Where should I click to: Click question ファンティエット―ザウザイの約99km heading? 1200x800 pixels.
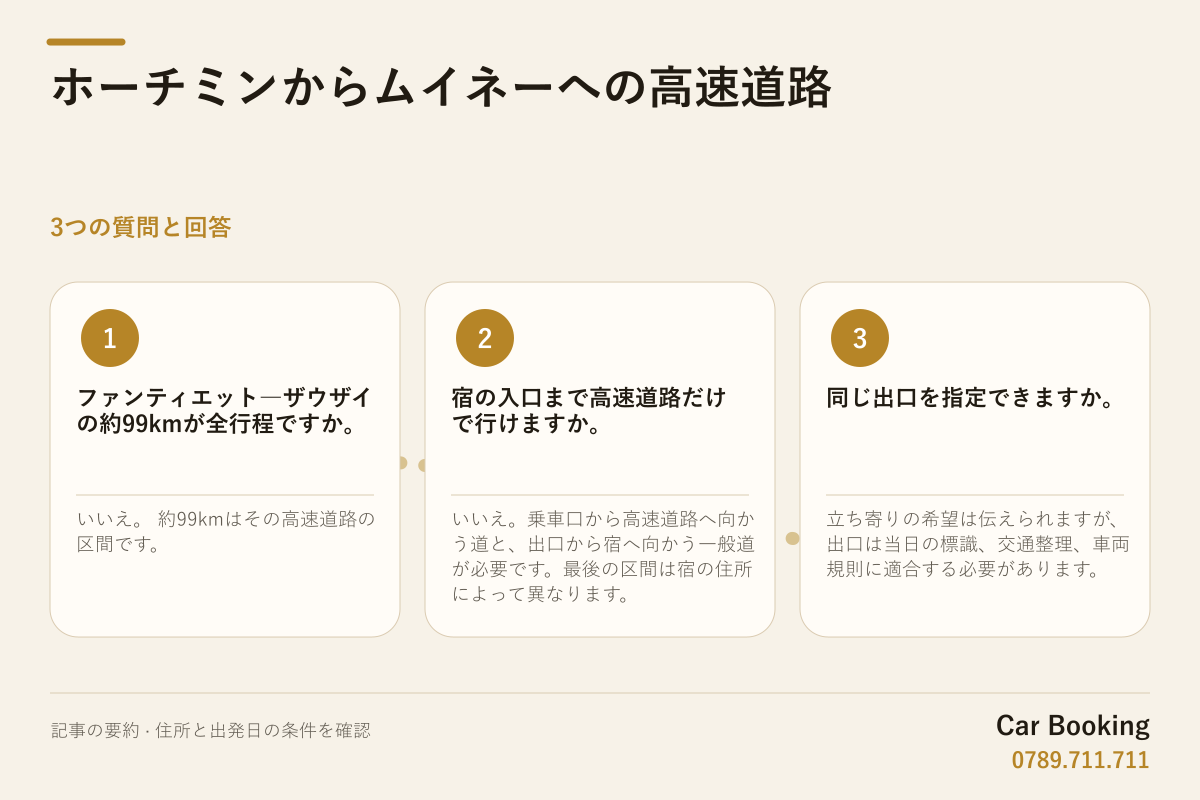(x=225, y=411)
